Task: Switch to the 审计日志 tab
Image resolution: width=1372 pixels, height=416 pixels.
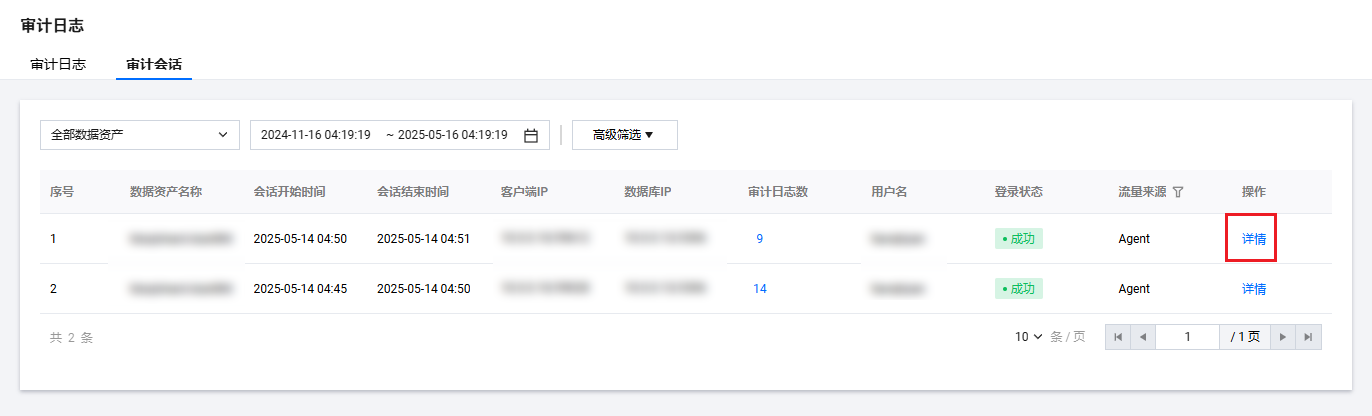Action: [58, 64]
